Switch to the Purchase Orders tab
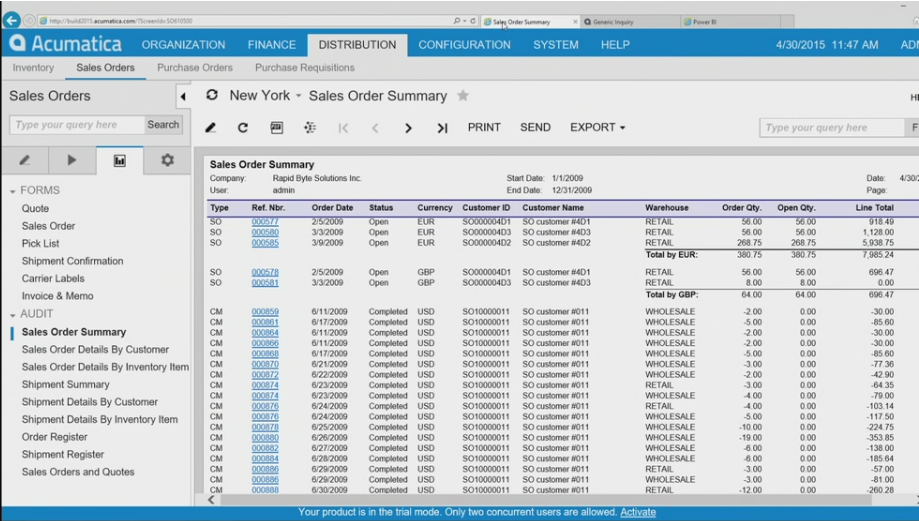This screenshot has width=919, height=521. click(x=194, y=68)
